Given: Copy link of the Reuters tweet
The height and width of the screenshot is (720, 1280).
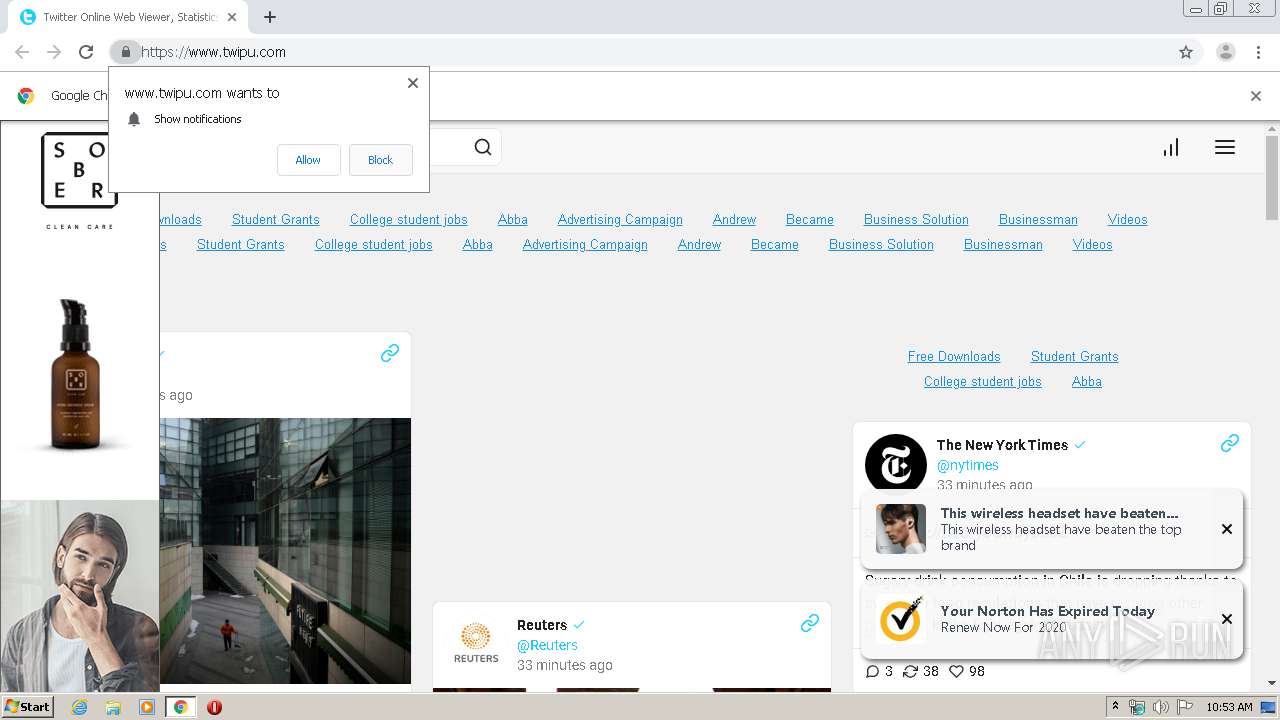Looking at the screenshot, I should pos(810,623).
